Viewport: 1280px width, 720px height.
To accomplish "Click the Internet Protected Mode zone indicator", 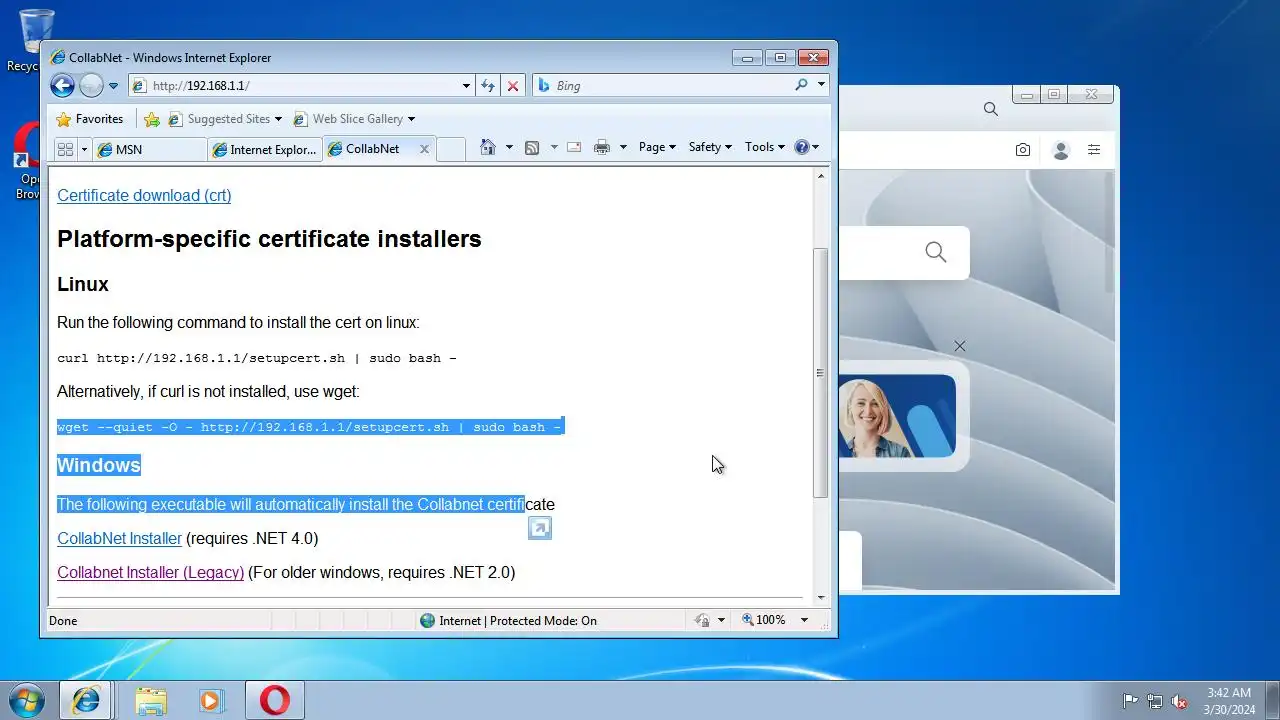I will [x=508, y=621].
